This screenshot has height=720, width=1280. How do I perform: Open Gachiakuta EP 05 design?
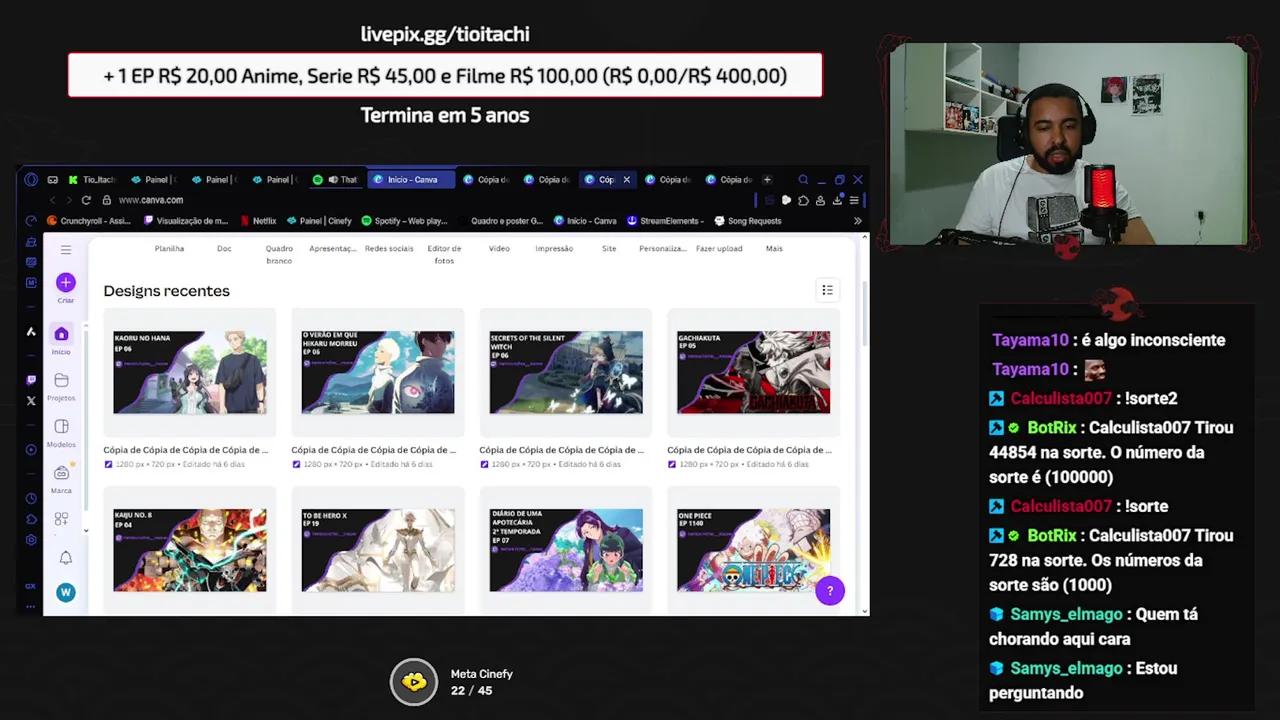pos(753,372)
